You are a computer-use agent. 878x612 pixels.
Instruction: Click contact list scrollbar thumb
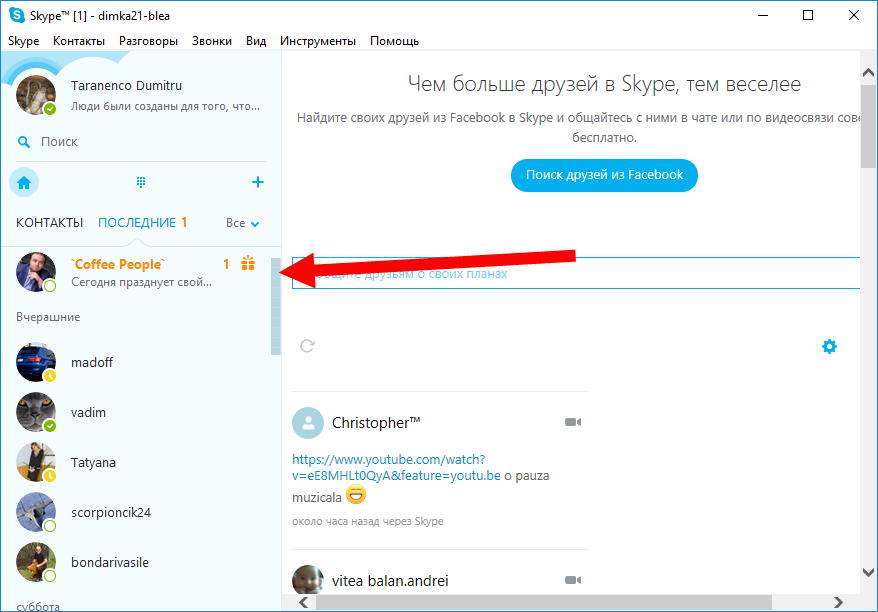point(275,306)
